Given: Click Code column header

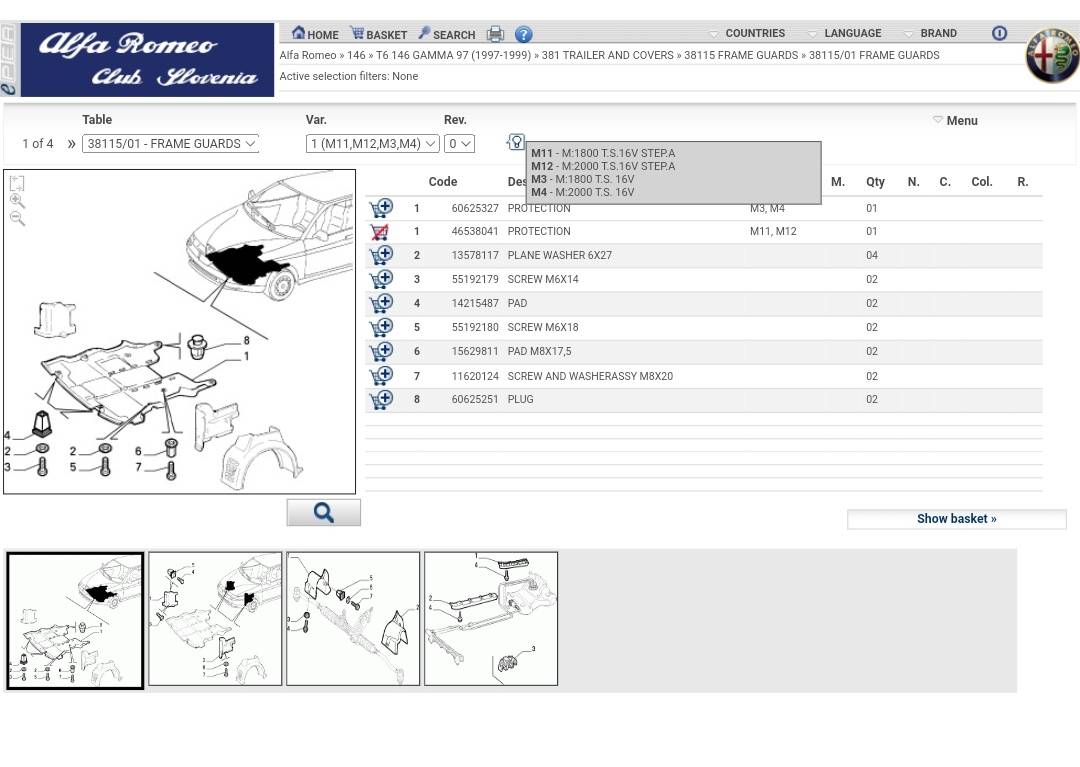Looking at the screenshot, I should click(443, 182).
